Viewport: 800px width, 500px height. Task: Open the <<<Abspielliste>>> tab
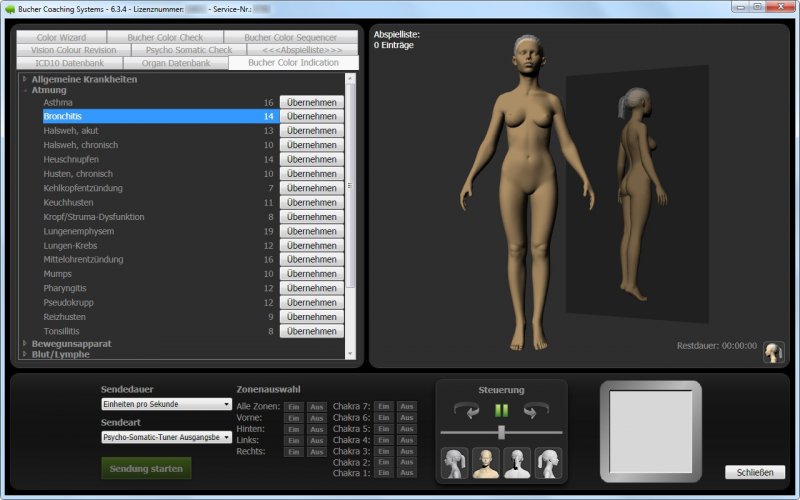pyautogui.click(x=302, y=50)
